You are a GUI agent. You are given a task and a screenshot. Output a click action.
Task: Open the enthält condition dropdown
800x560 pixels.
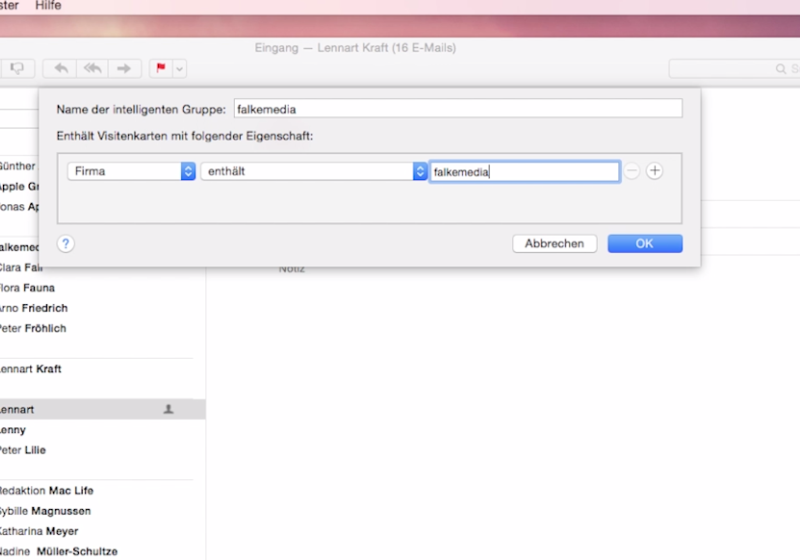(x=314, y=172)
